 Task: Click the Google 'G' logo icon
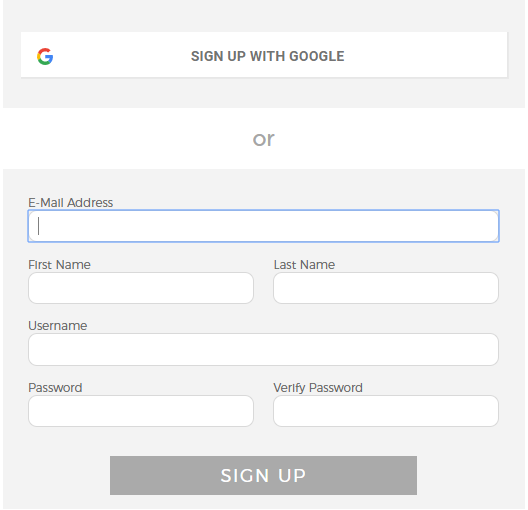(x=45, y=56)
